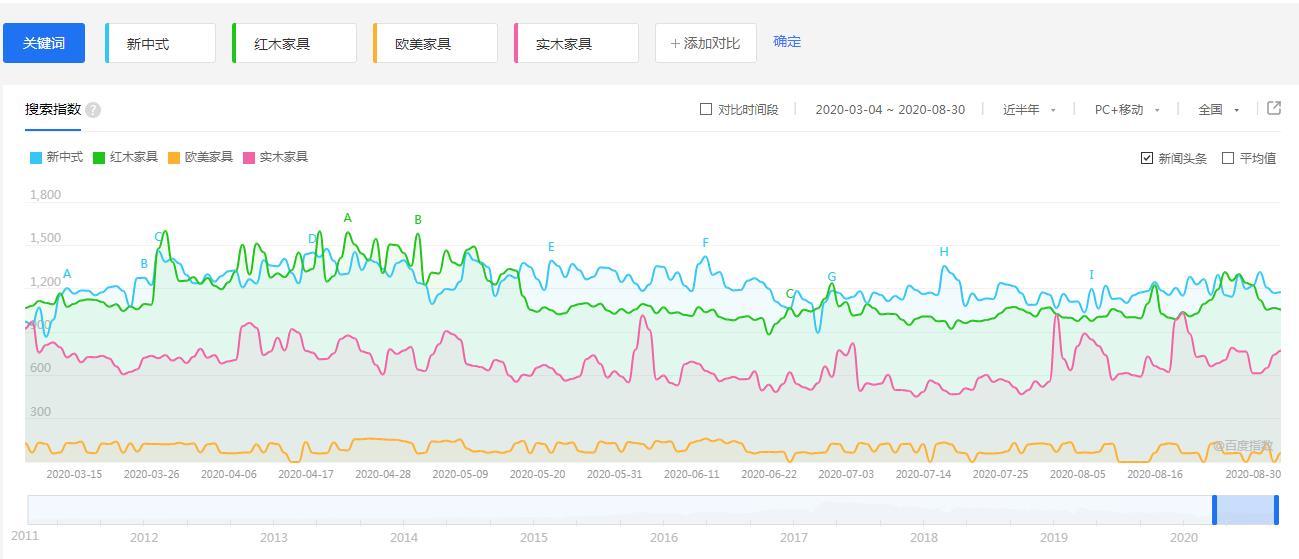This screenshot has width=1299, height=559.
Task: Click news marker E on chart
Action: coord(551,247)
